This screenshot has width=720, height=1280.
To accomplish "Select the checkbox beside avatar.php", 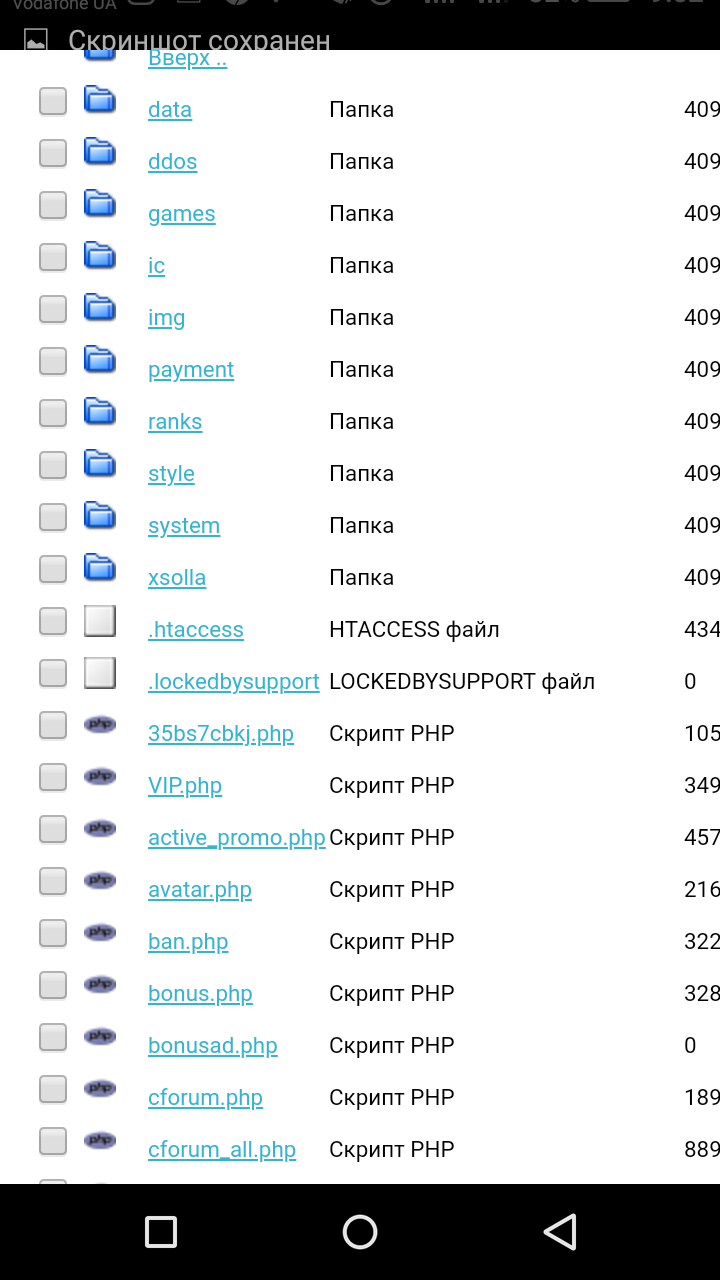I will tap(53, 881).
